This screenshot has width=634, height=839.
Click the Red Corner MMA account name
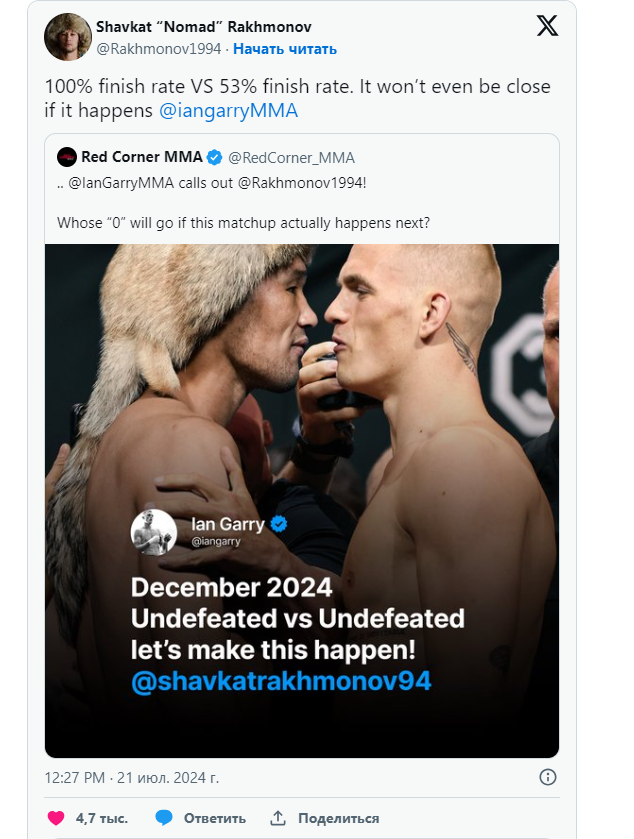142,157
